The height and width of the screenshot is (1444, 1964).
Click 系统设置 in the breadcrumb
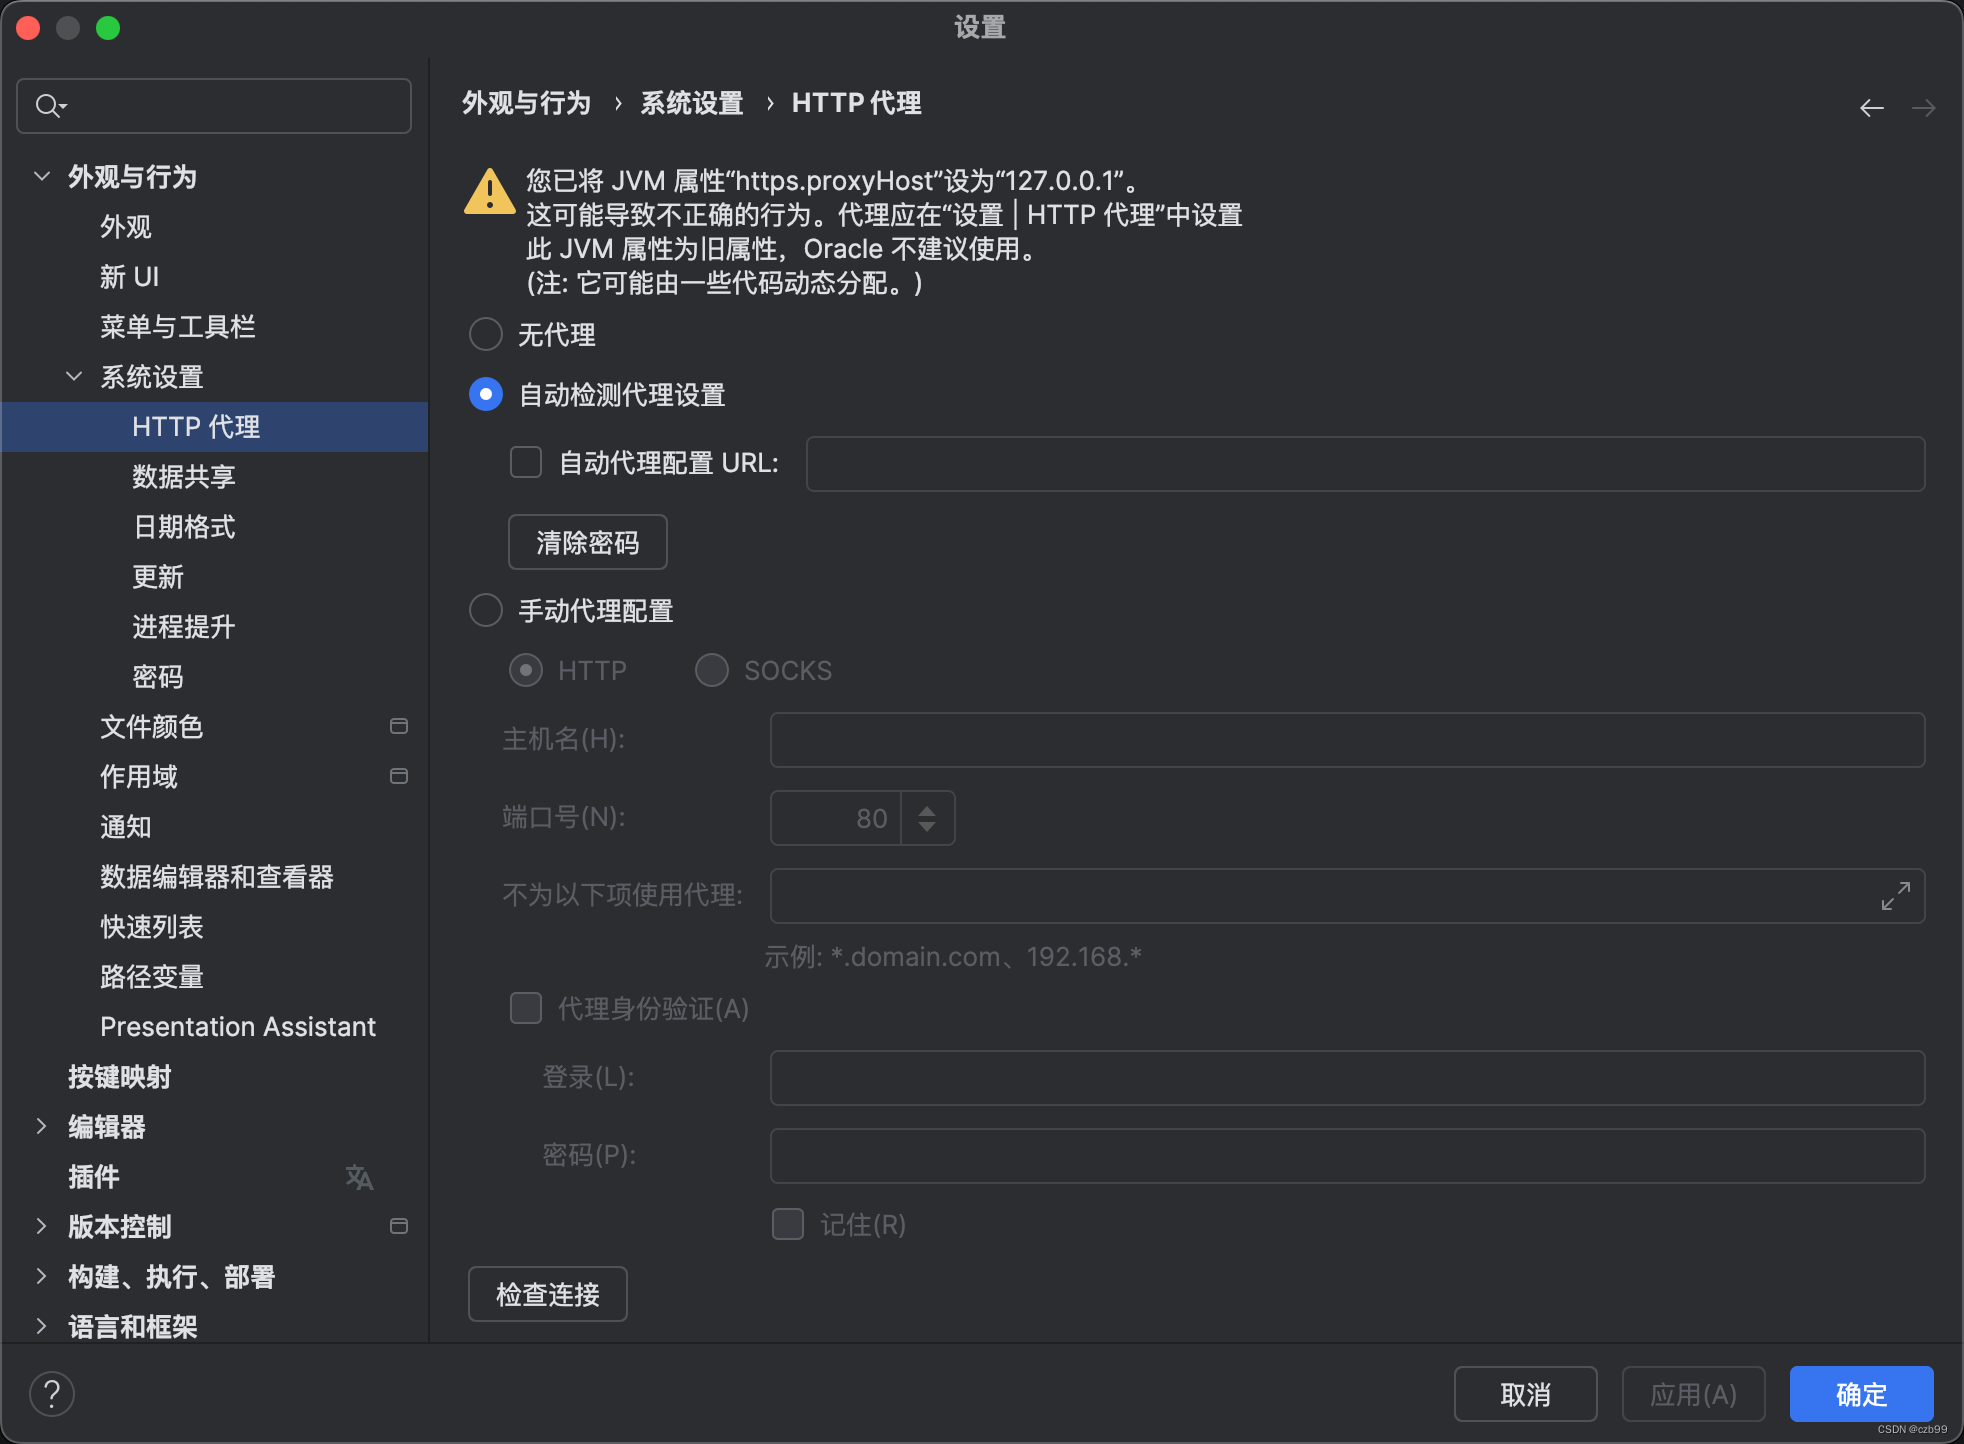(692, 103)
